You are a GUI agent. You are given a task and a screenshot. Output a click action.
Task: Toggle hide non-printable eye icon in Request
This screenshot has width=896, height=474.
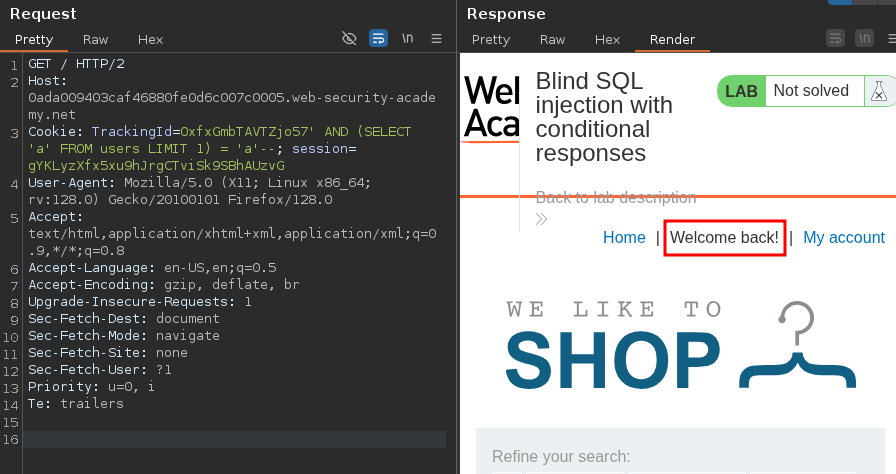[x=349, y=38]
